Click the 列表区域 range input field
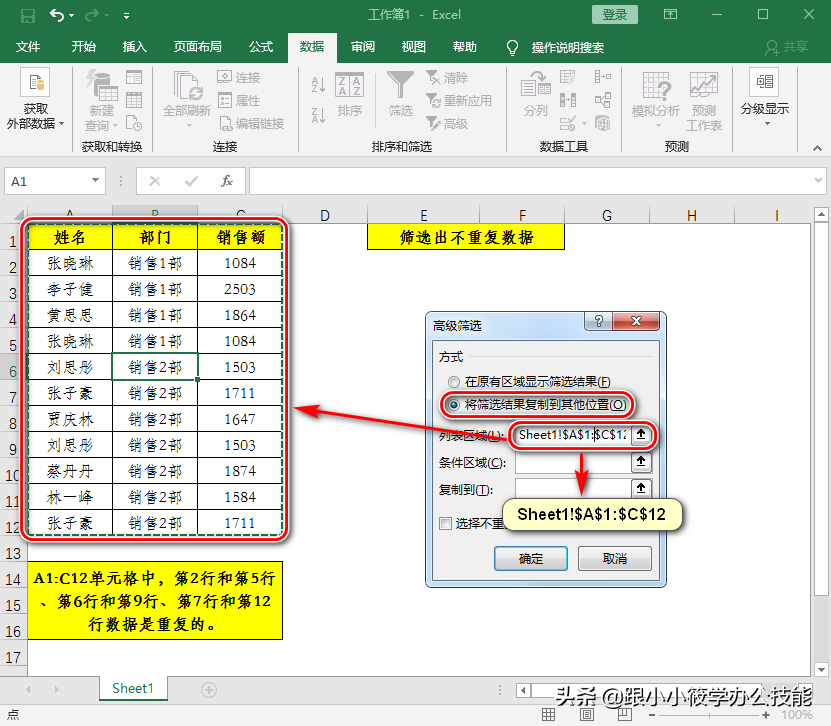 pyautogui.click(x=572, y=435)
